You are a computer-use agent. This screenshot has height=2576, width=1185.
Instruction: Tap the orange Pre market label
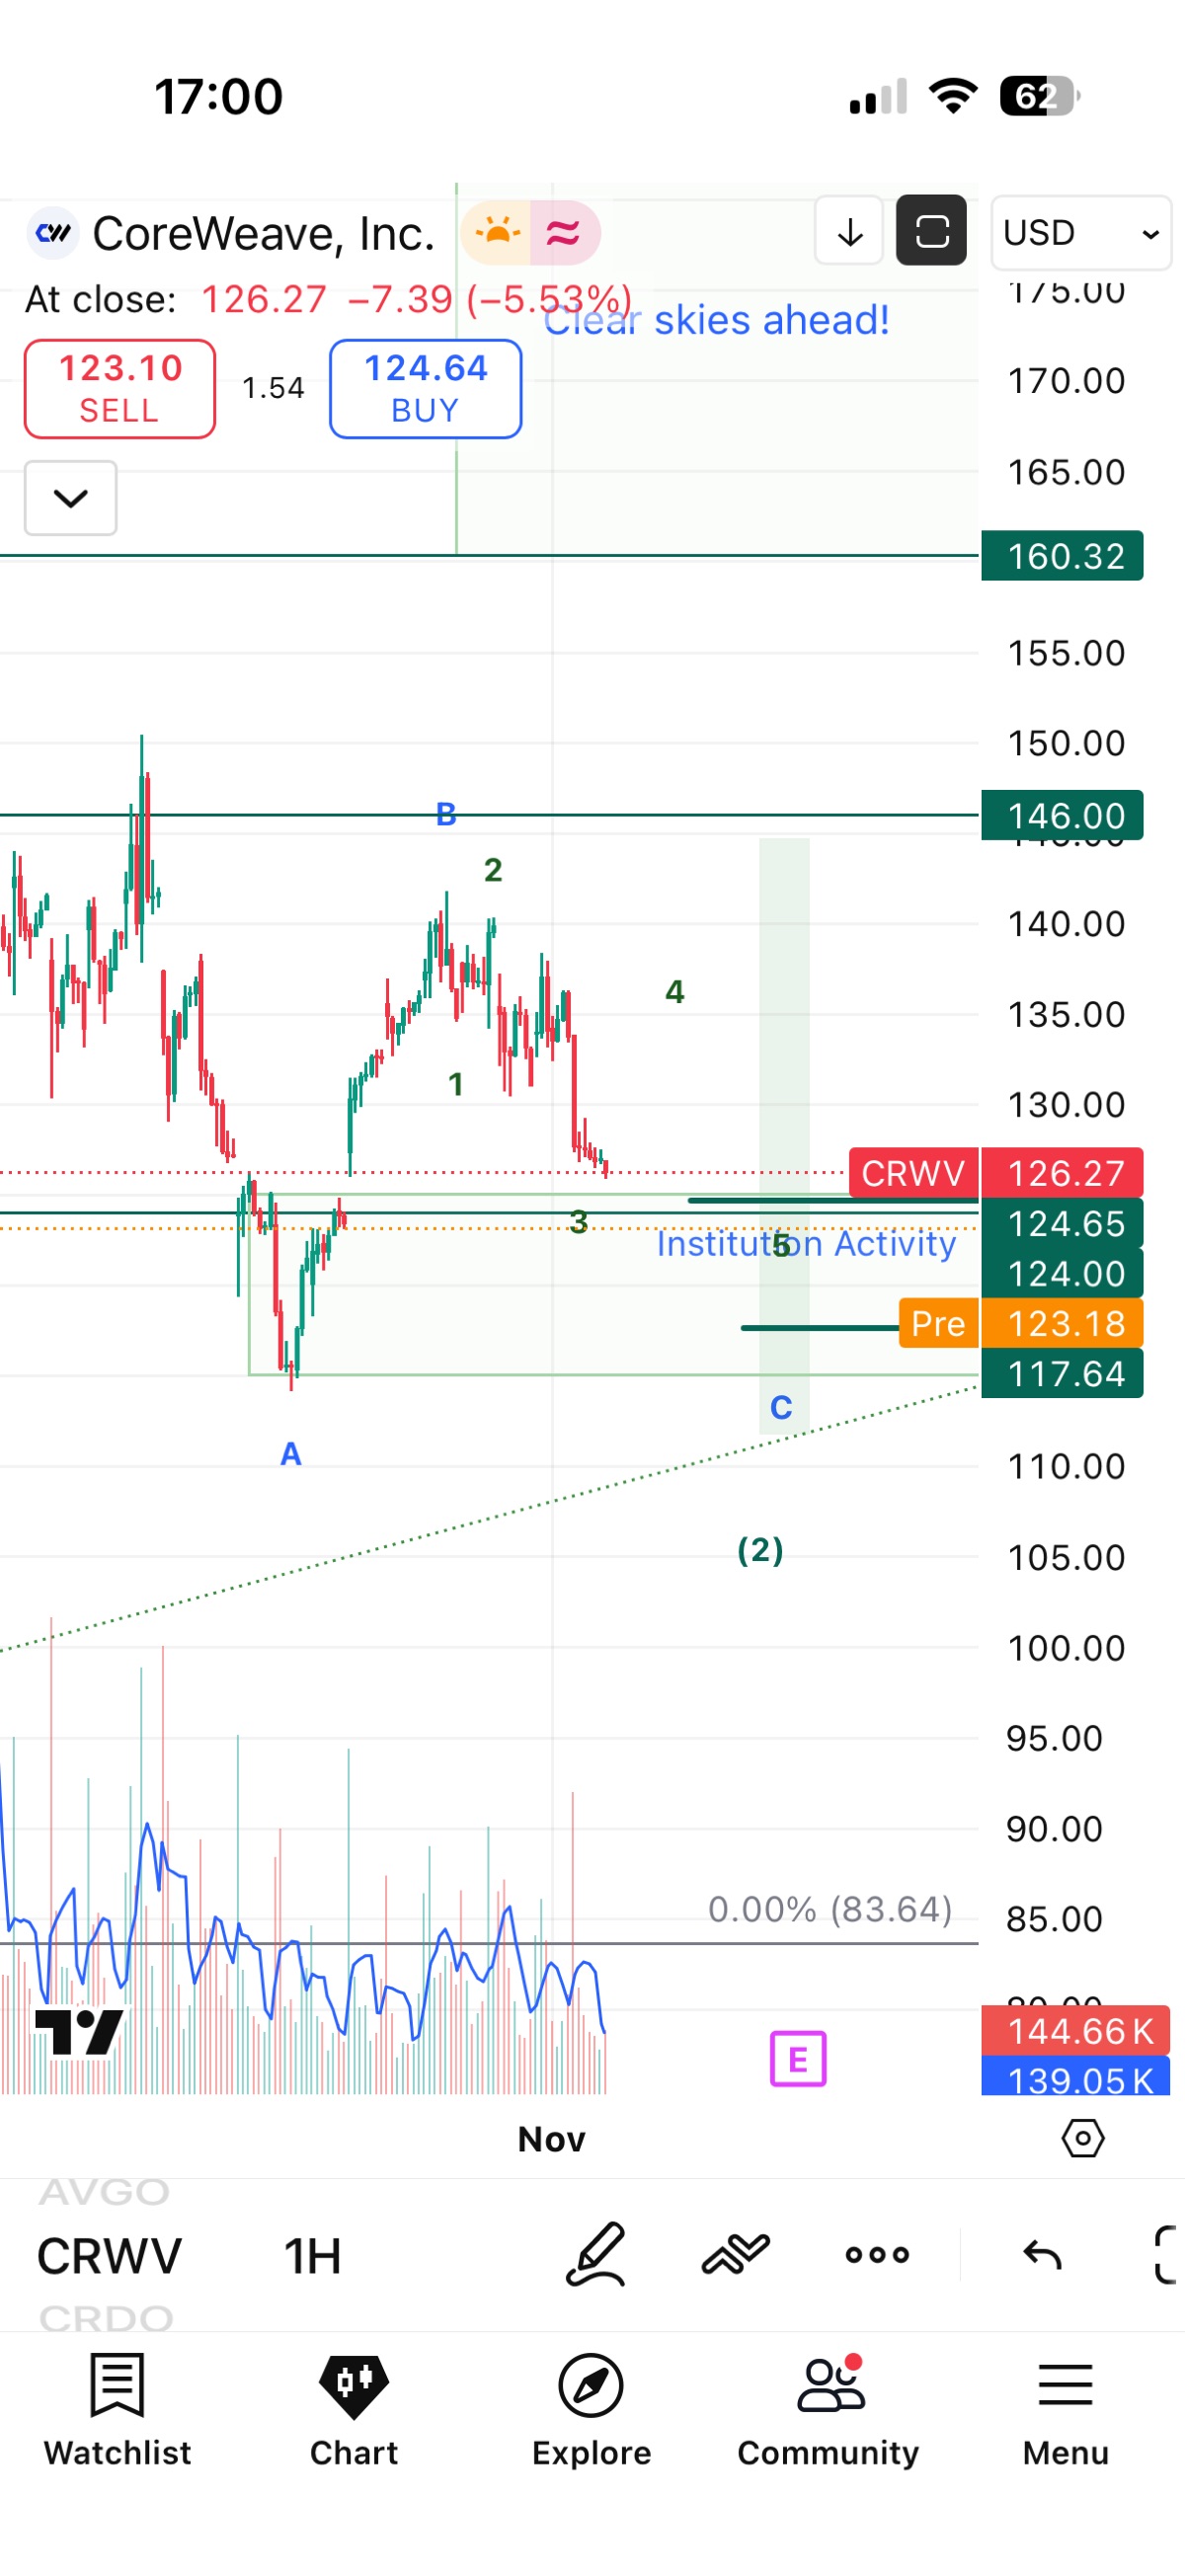938,1323
